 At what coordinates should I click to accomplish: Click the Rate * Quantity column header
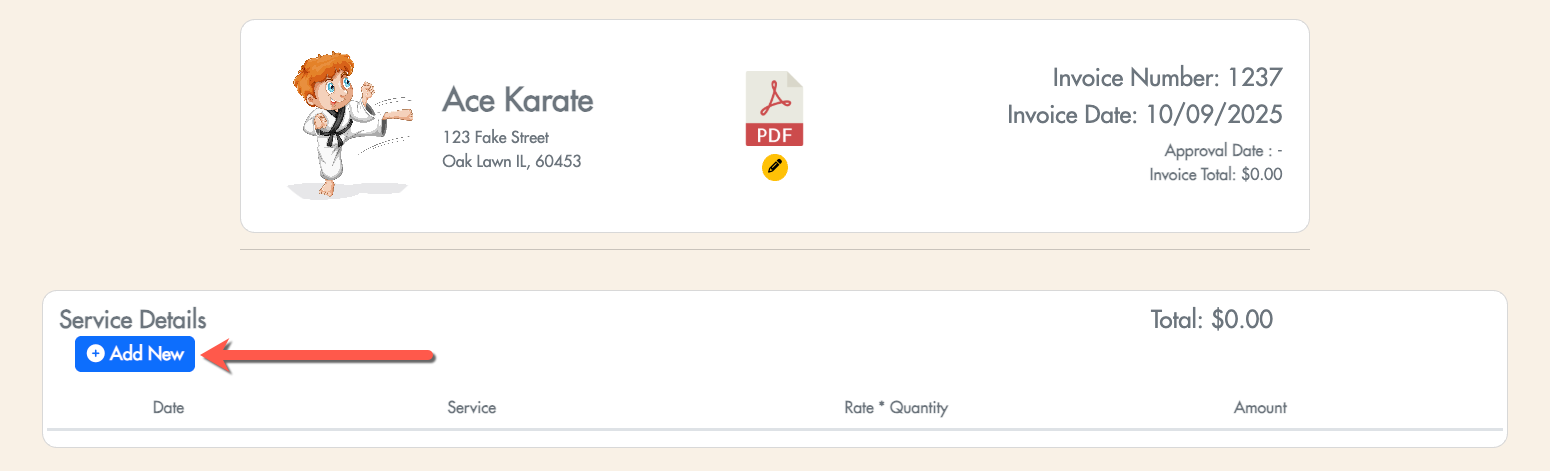pos(896,408)
